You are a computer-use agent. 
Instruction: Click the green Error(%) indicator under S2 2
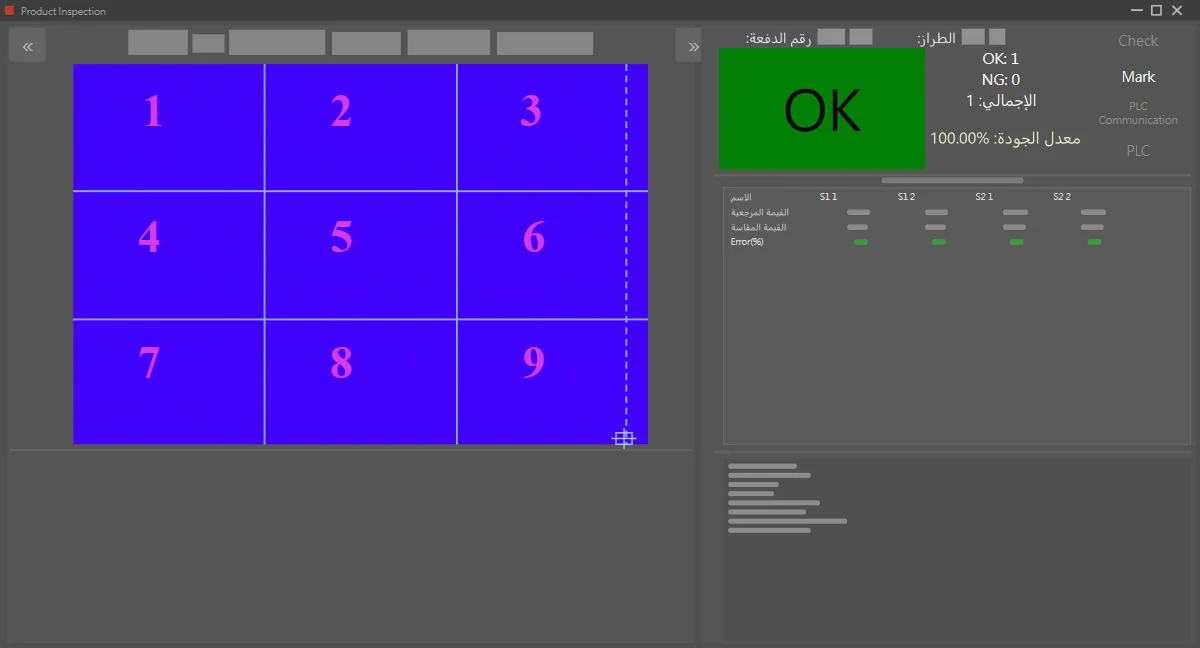click(1095, 242)
